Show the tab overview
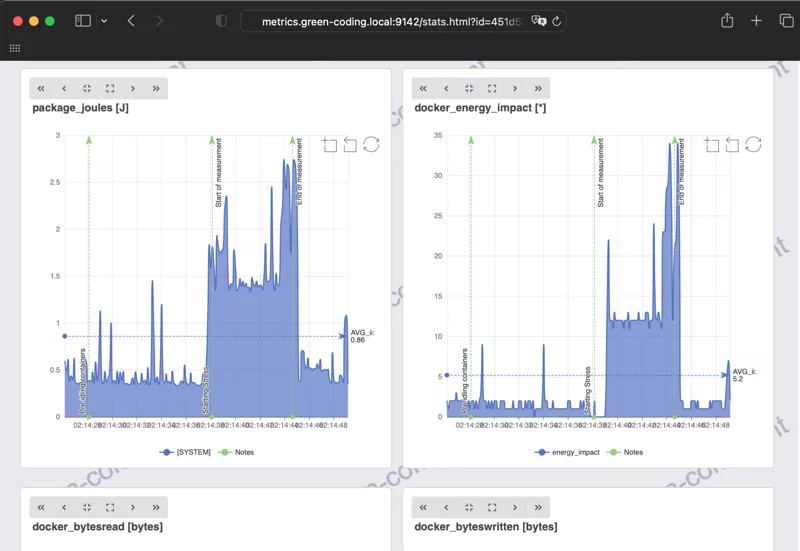Image resolution: width=800 pixels, height=551 pixels. click(786, 21)
